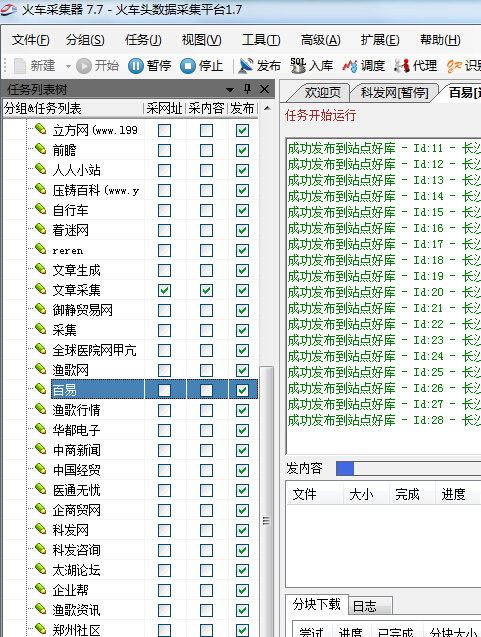
Task: Toggle 发布 checkbox for 百易 task
Action: [x=243, y=390]
